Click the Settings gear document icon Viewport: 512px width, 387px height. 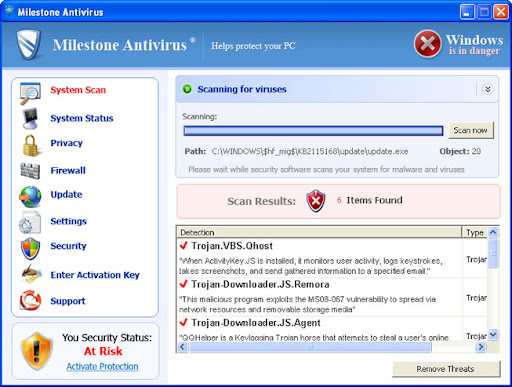[30, 222]
